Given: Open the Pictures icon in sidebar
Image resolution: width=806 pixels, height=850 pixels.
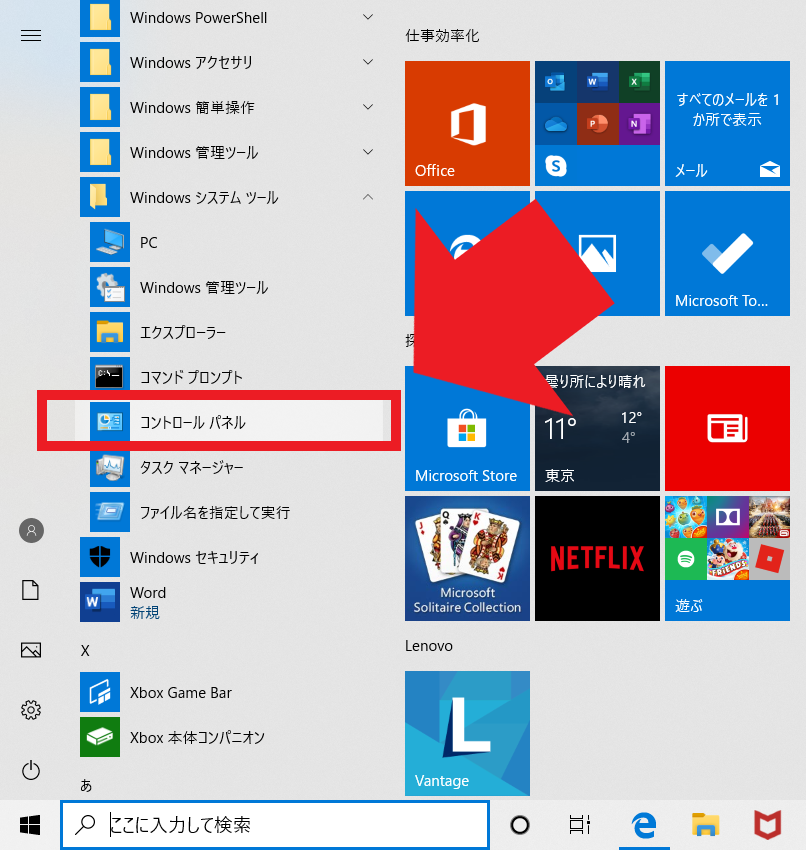Looking at the screenshot, I should [x=31, y=650].
